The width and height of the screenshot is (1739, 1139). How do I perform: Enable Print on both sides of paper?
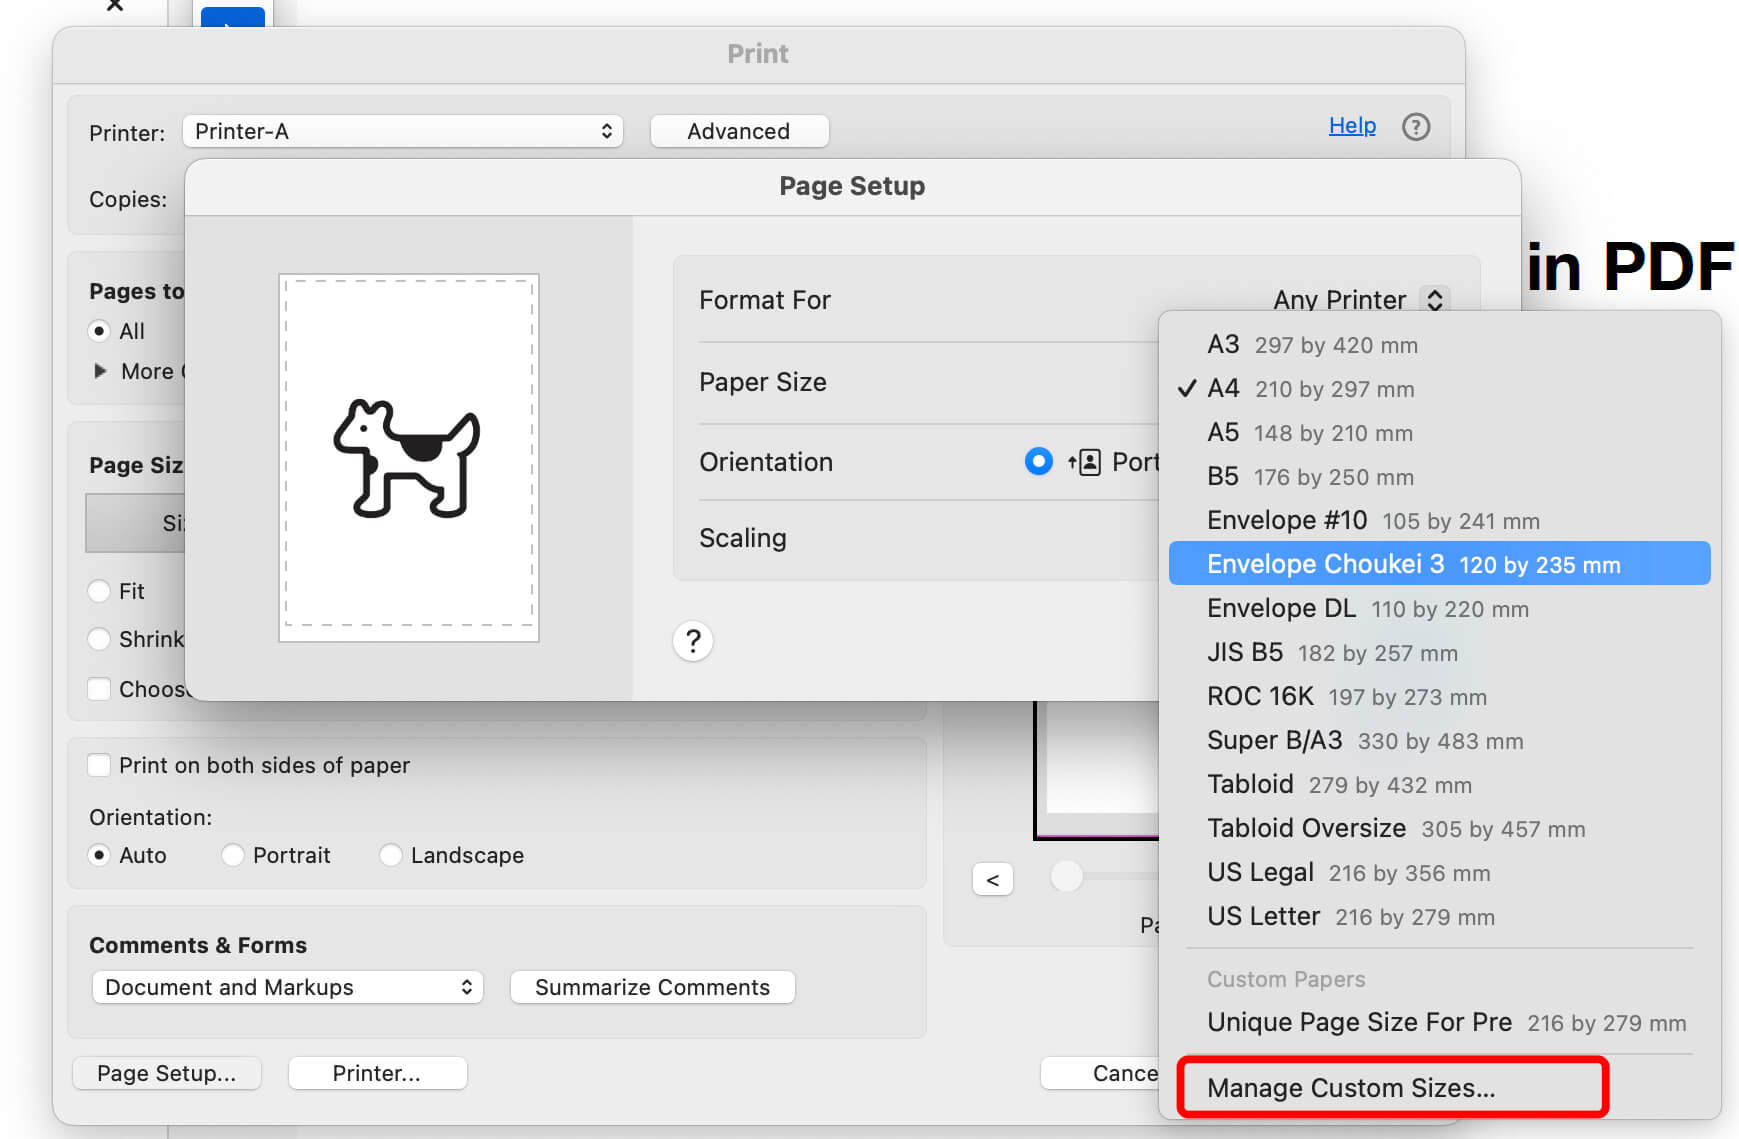click(99, 765)
